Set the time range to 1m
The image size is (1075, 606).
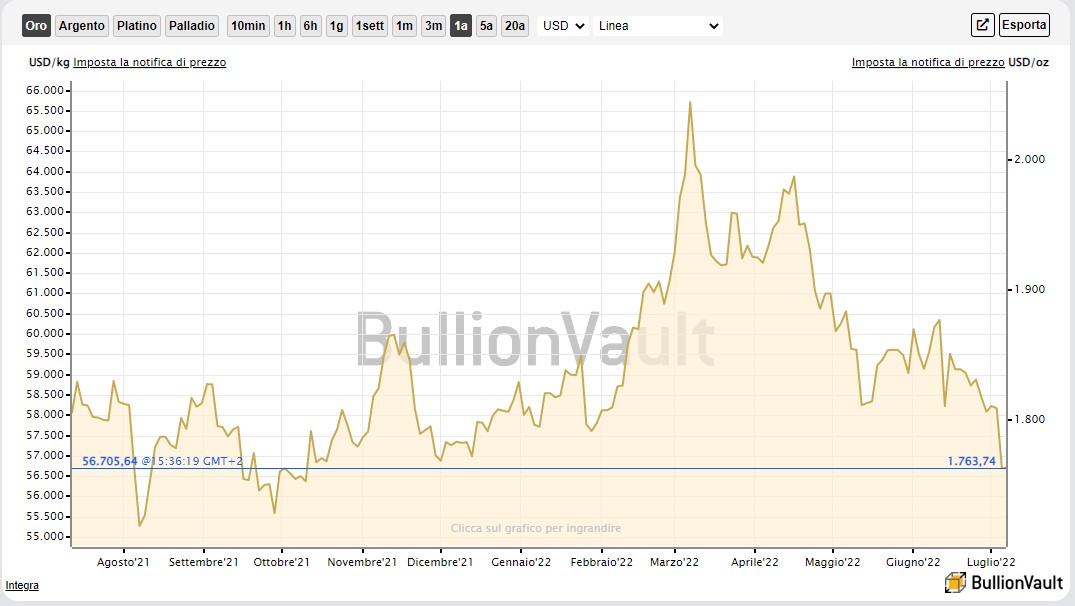404,26
